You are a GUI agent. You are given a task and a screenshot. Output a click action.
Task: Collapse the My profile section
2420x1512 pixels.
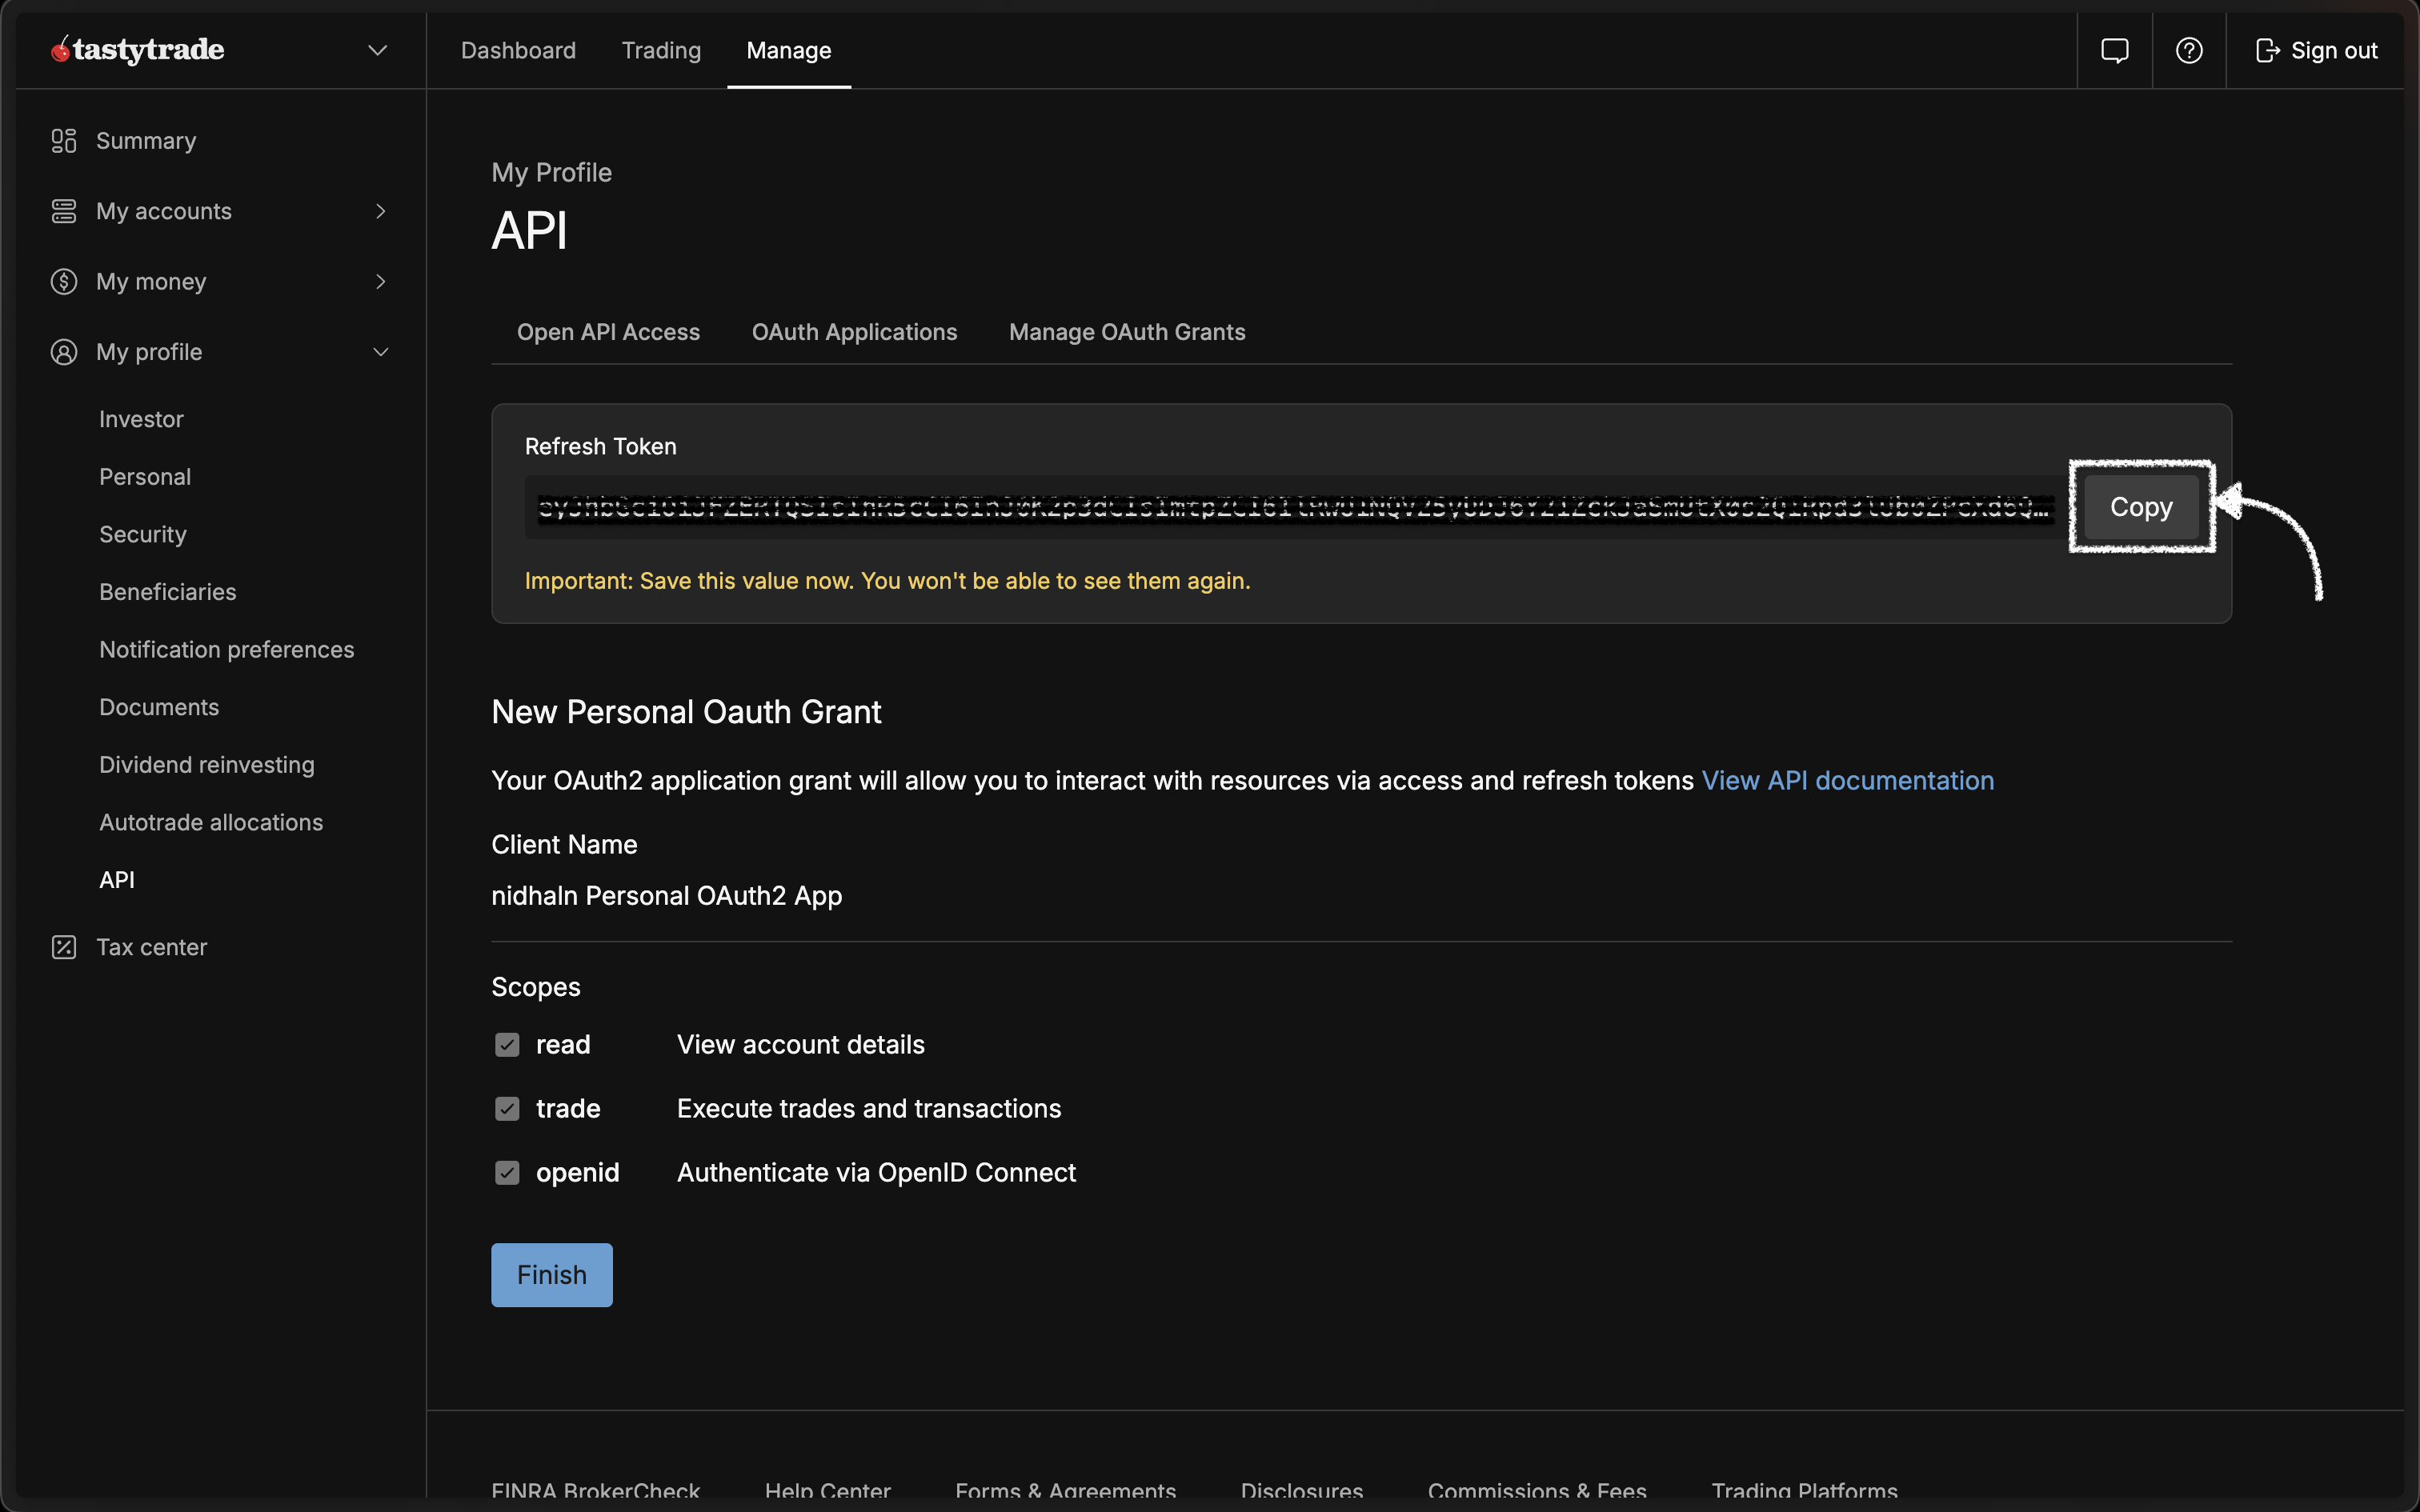[x=381, y=352]
